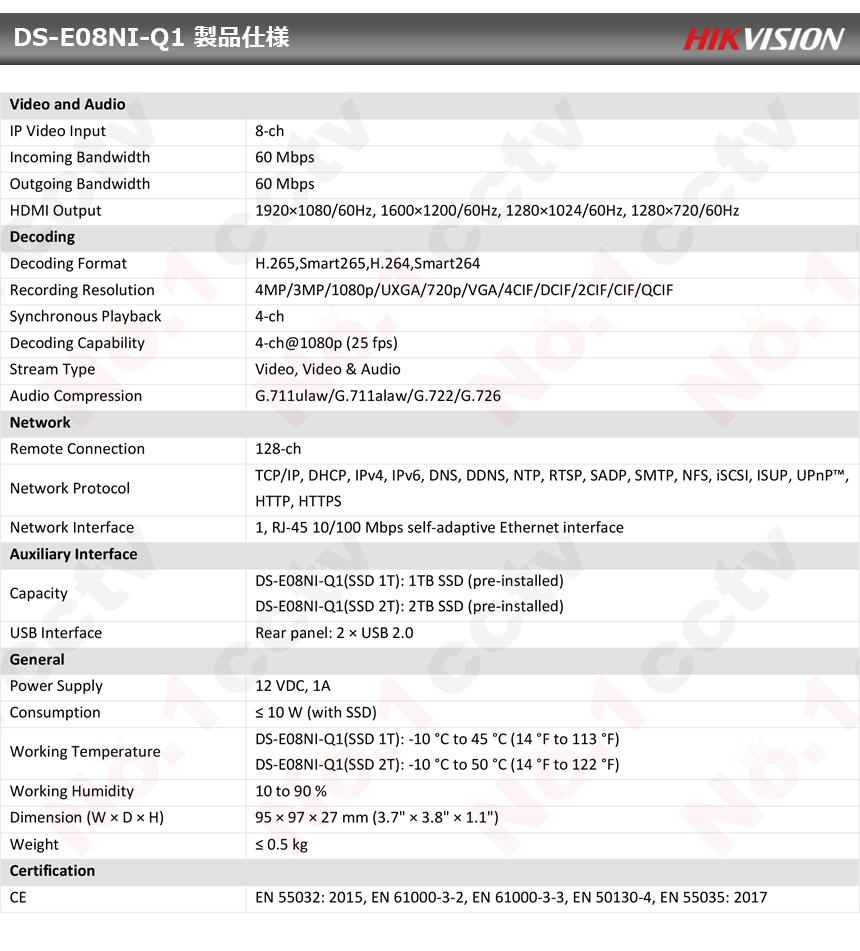Screen dimensions: 860x951
Task: Click the 1920×1080/60Hz HDMI resolutions value
Action: [497, 210]
